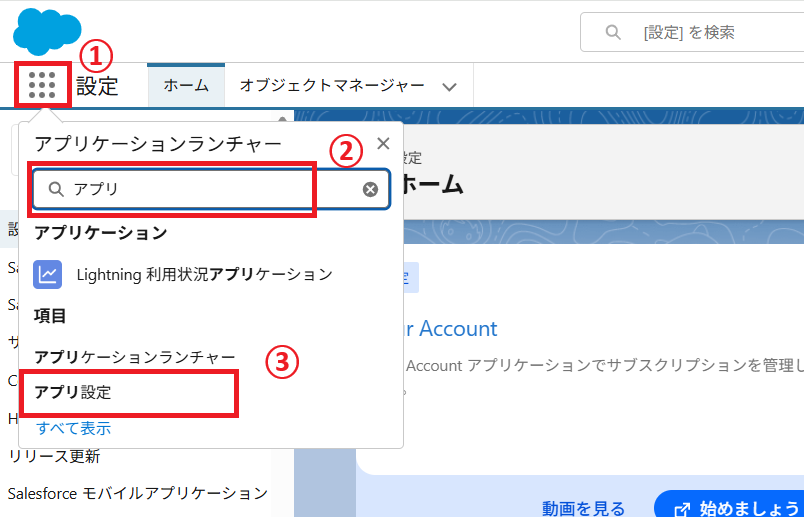Clear the App Launcher search text

pyautogui.click(x=370, y=189)
